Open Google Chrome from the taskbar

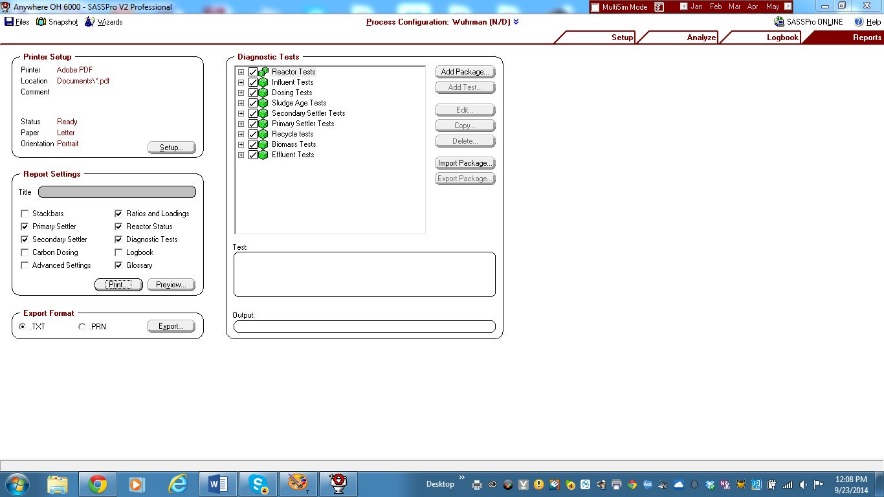click(98, 484)
